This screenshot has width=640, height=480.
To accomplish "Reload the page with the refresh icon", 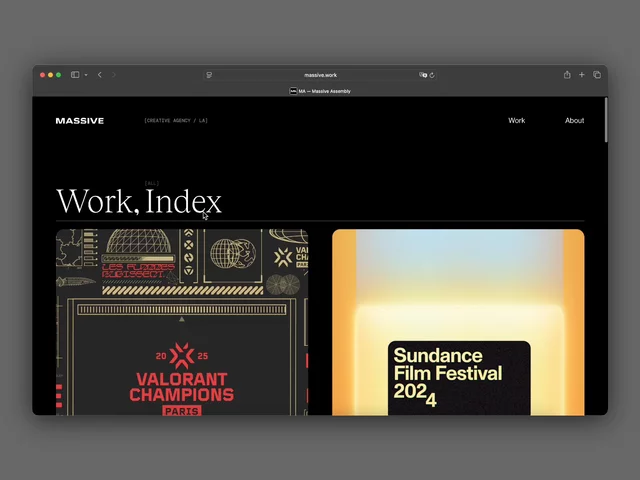I will point(432,75).
